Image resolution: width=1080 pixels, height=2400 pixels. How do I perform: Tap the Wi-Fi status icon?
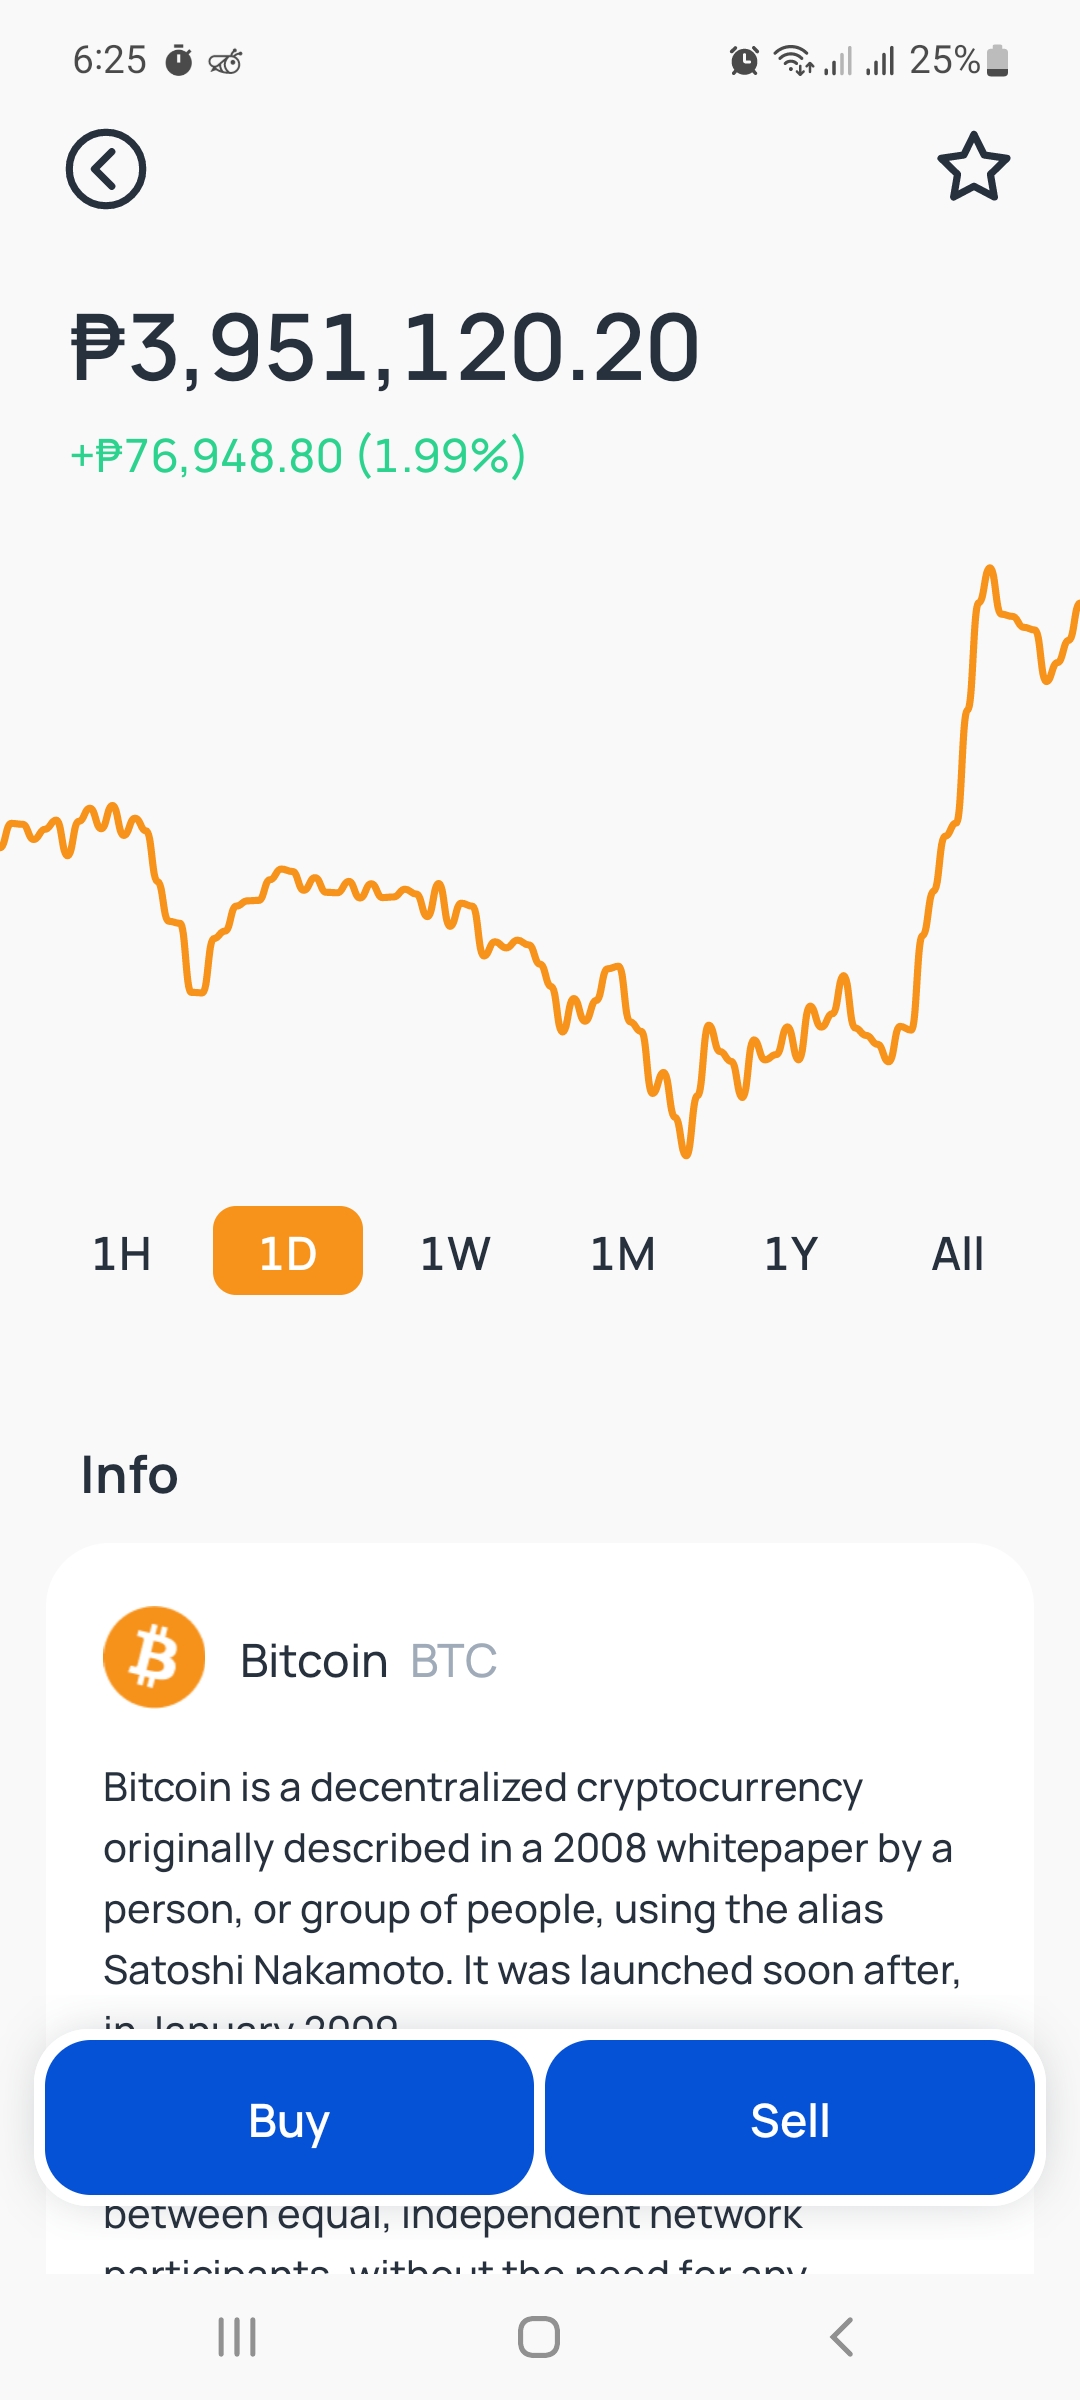pyautogui.click(x=794, y=61)
